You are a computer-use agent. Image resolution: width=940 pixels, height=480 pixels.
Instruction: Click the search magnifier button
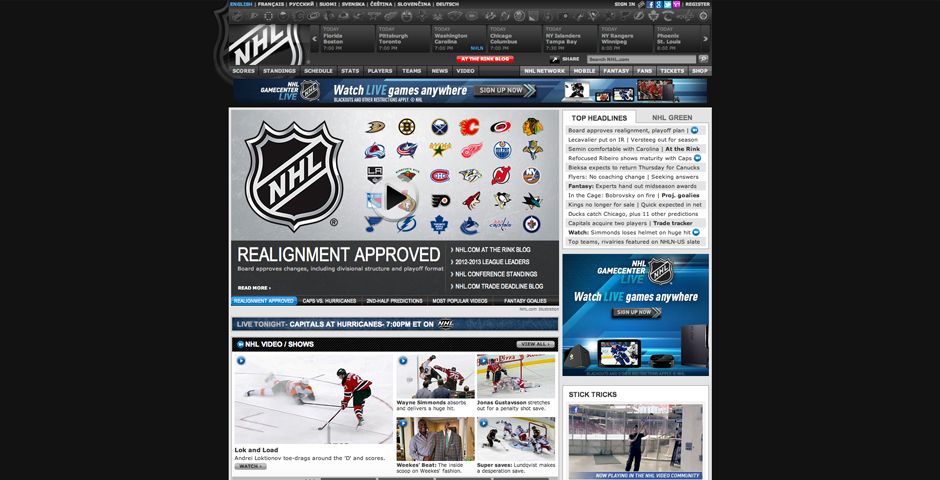[x=703, y=59]
